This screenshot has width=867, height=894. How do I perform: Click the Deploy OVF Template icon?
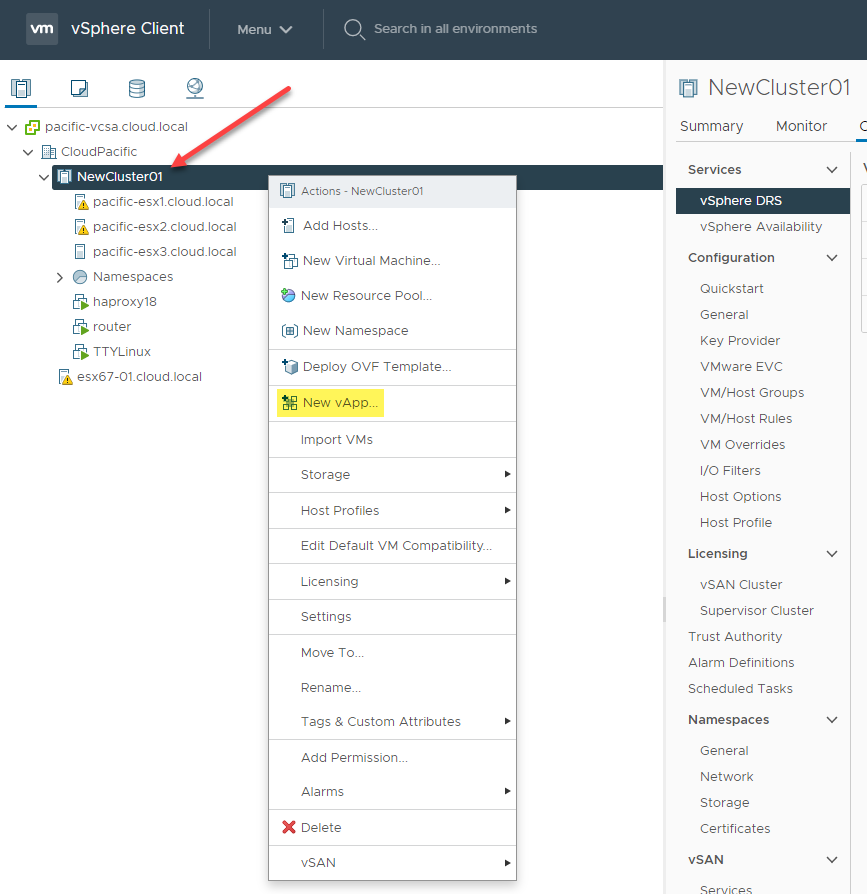tap(290, 367)
